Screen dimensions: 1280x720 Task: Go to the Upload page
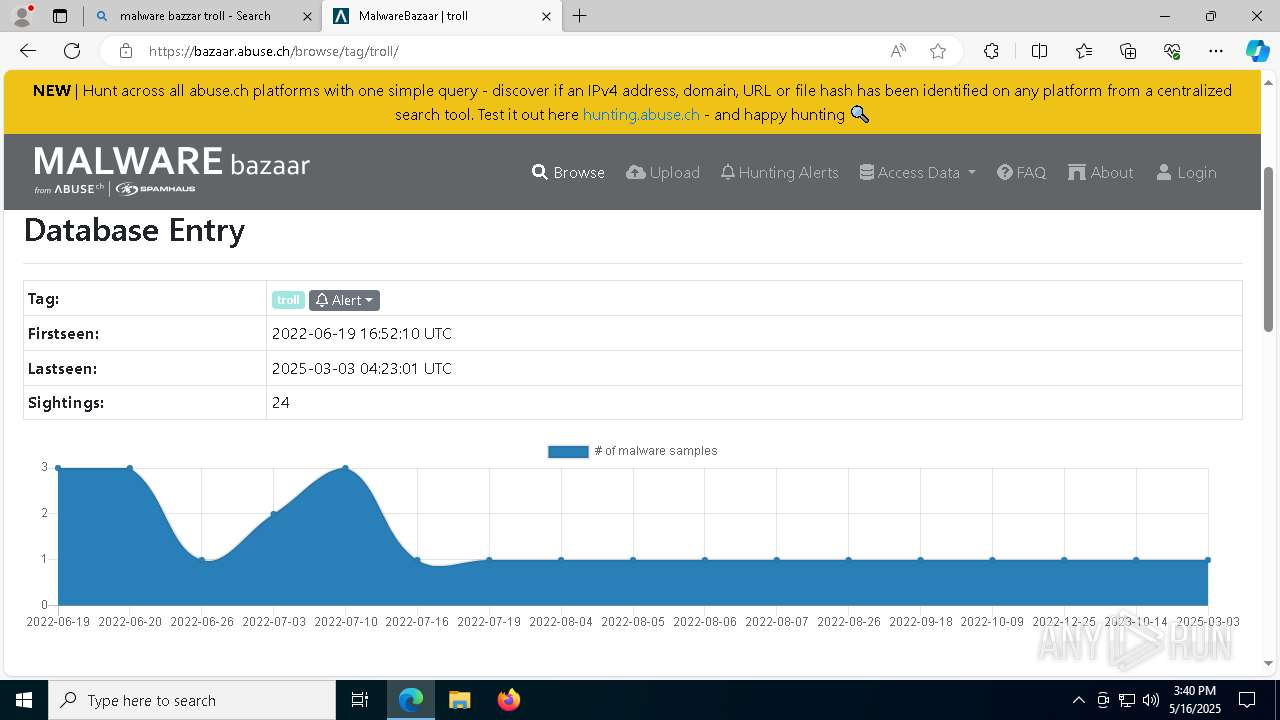click(x=663, y=172)
